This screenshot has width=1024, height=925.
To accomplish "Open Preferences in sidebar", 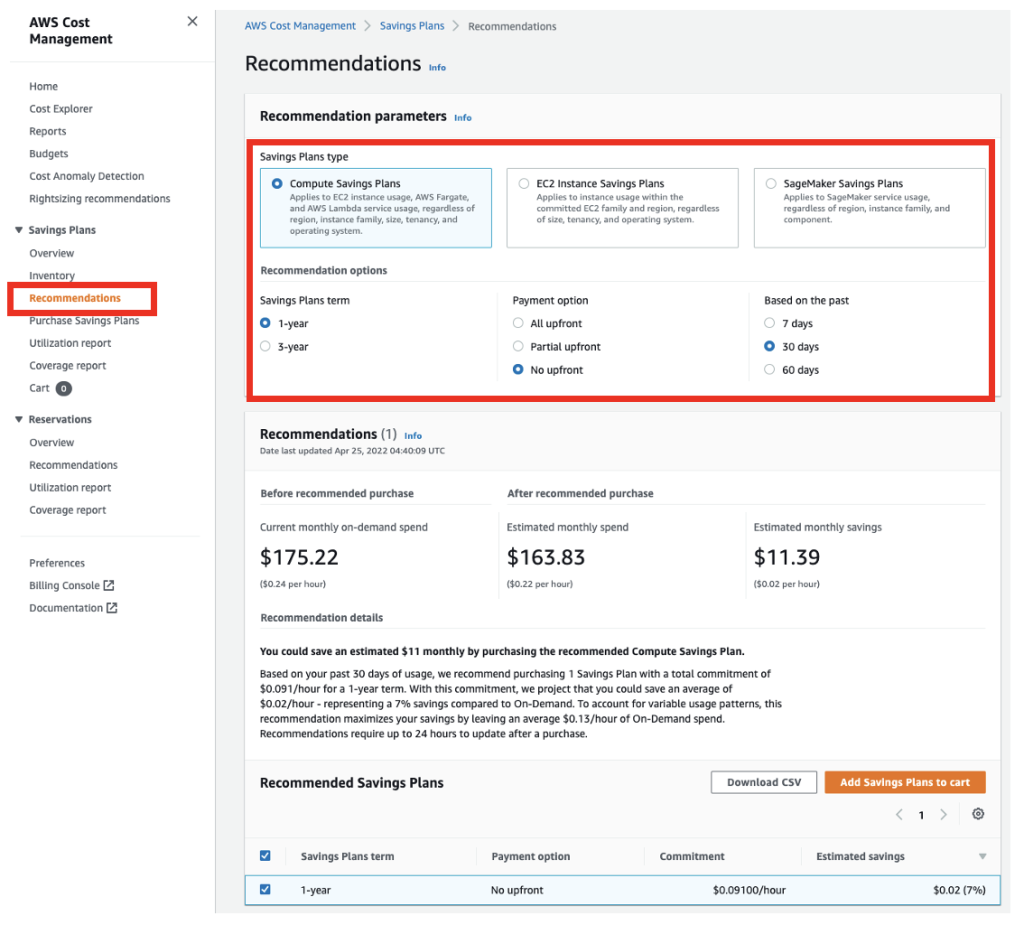I will point(57,563).
